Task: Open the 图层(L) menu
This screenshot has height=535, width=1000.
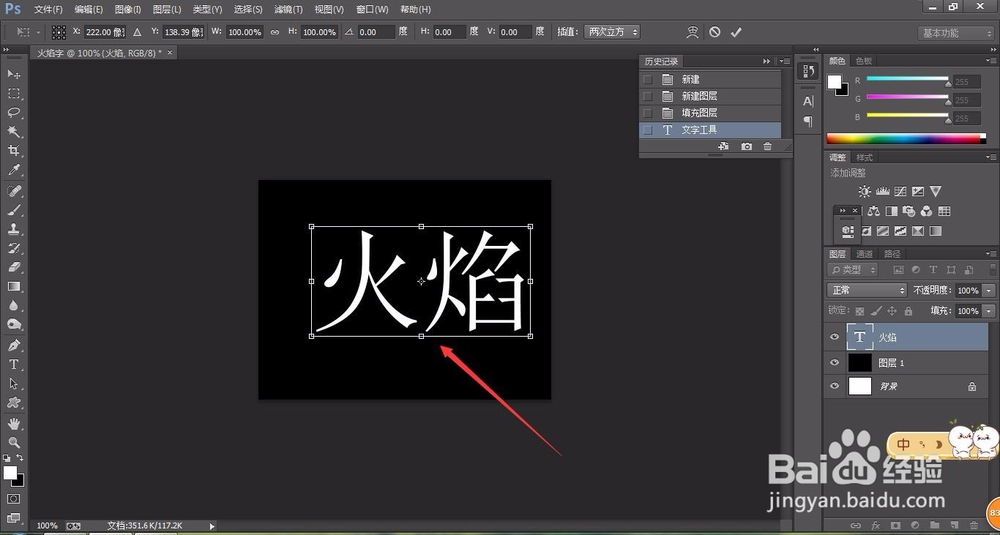Action: click(167, 10)
